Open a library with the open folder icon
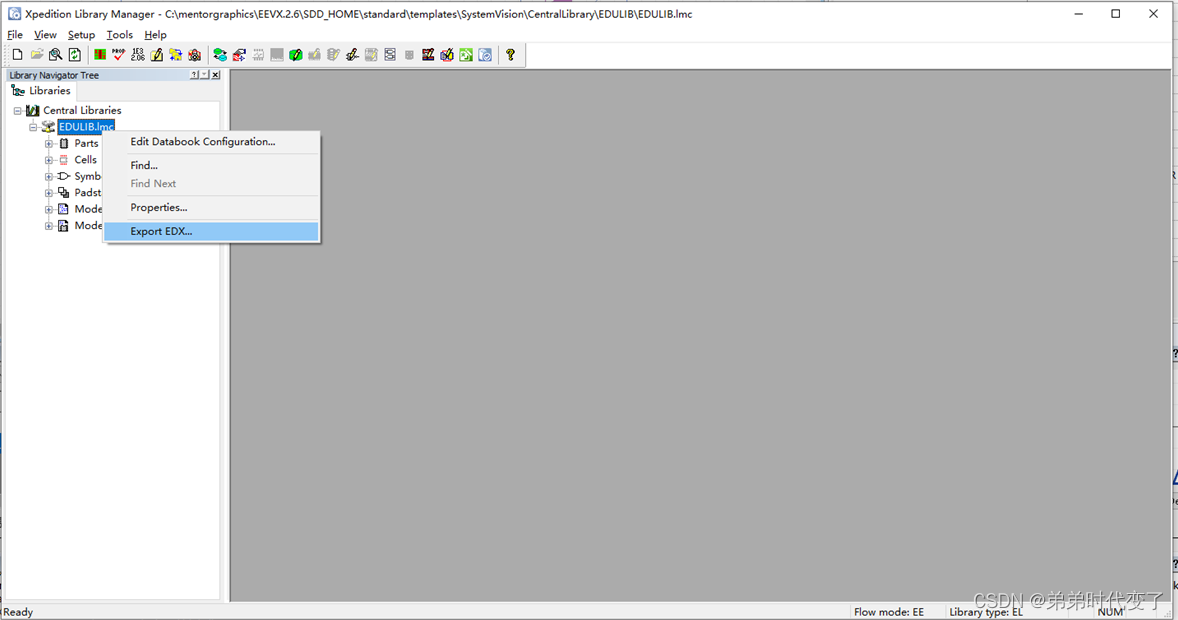Viewport: 1178px width, 620px height. point(37,54)
